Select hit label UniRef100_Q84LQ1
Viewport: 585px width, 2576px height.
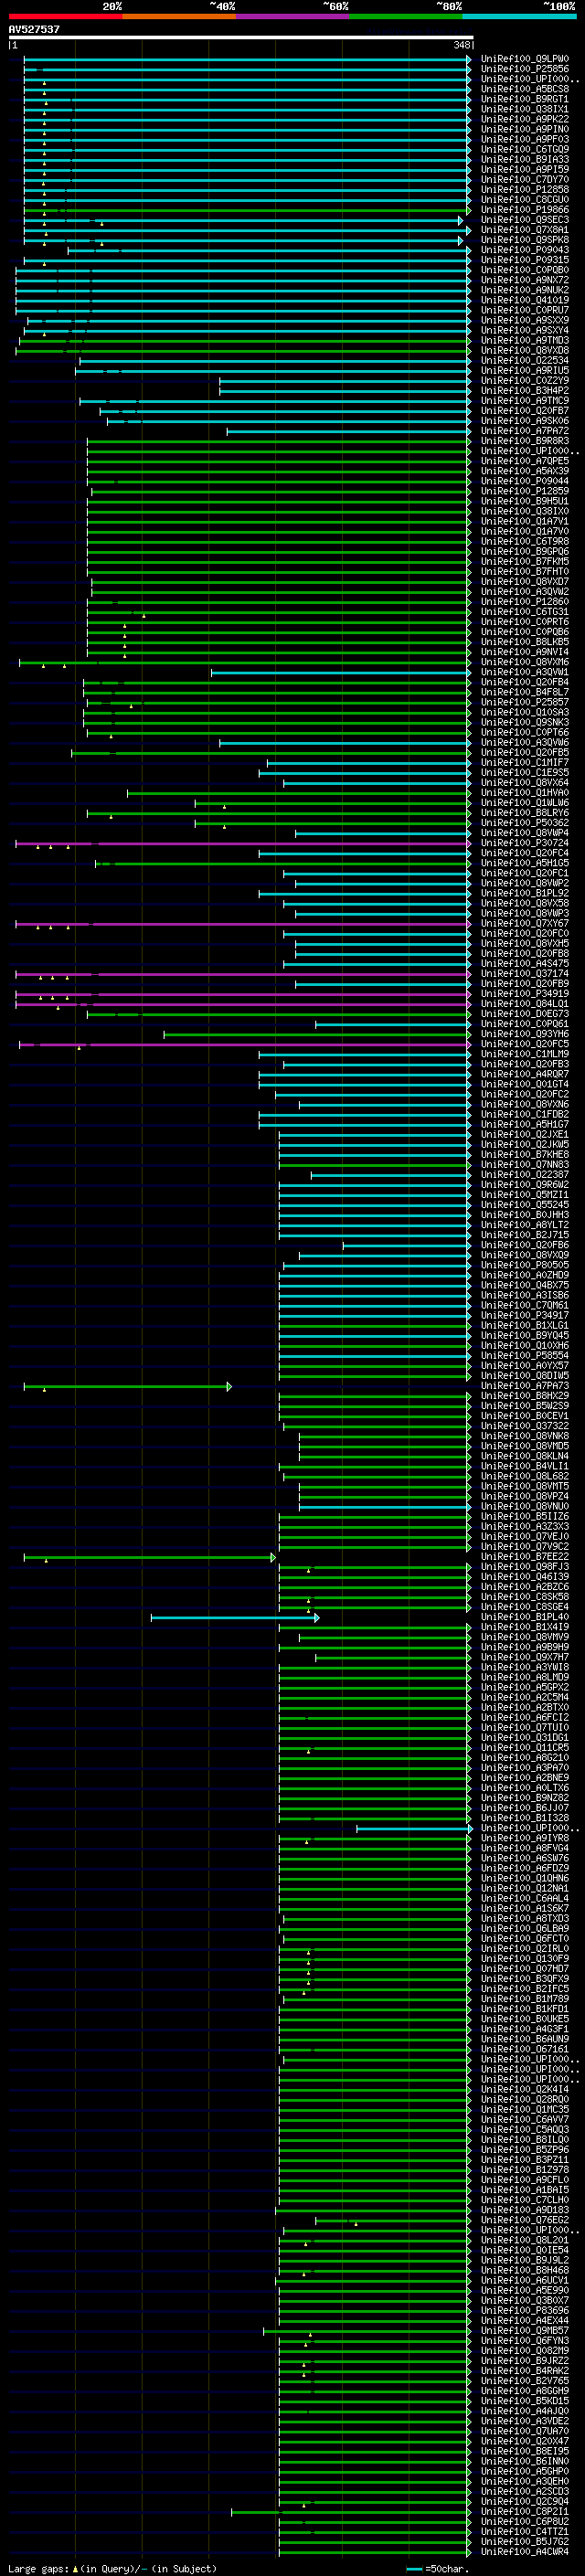525,1004
